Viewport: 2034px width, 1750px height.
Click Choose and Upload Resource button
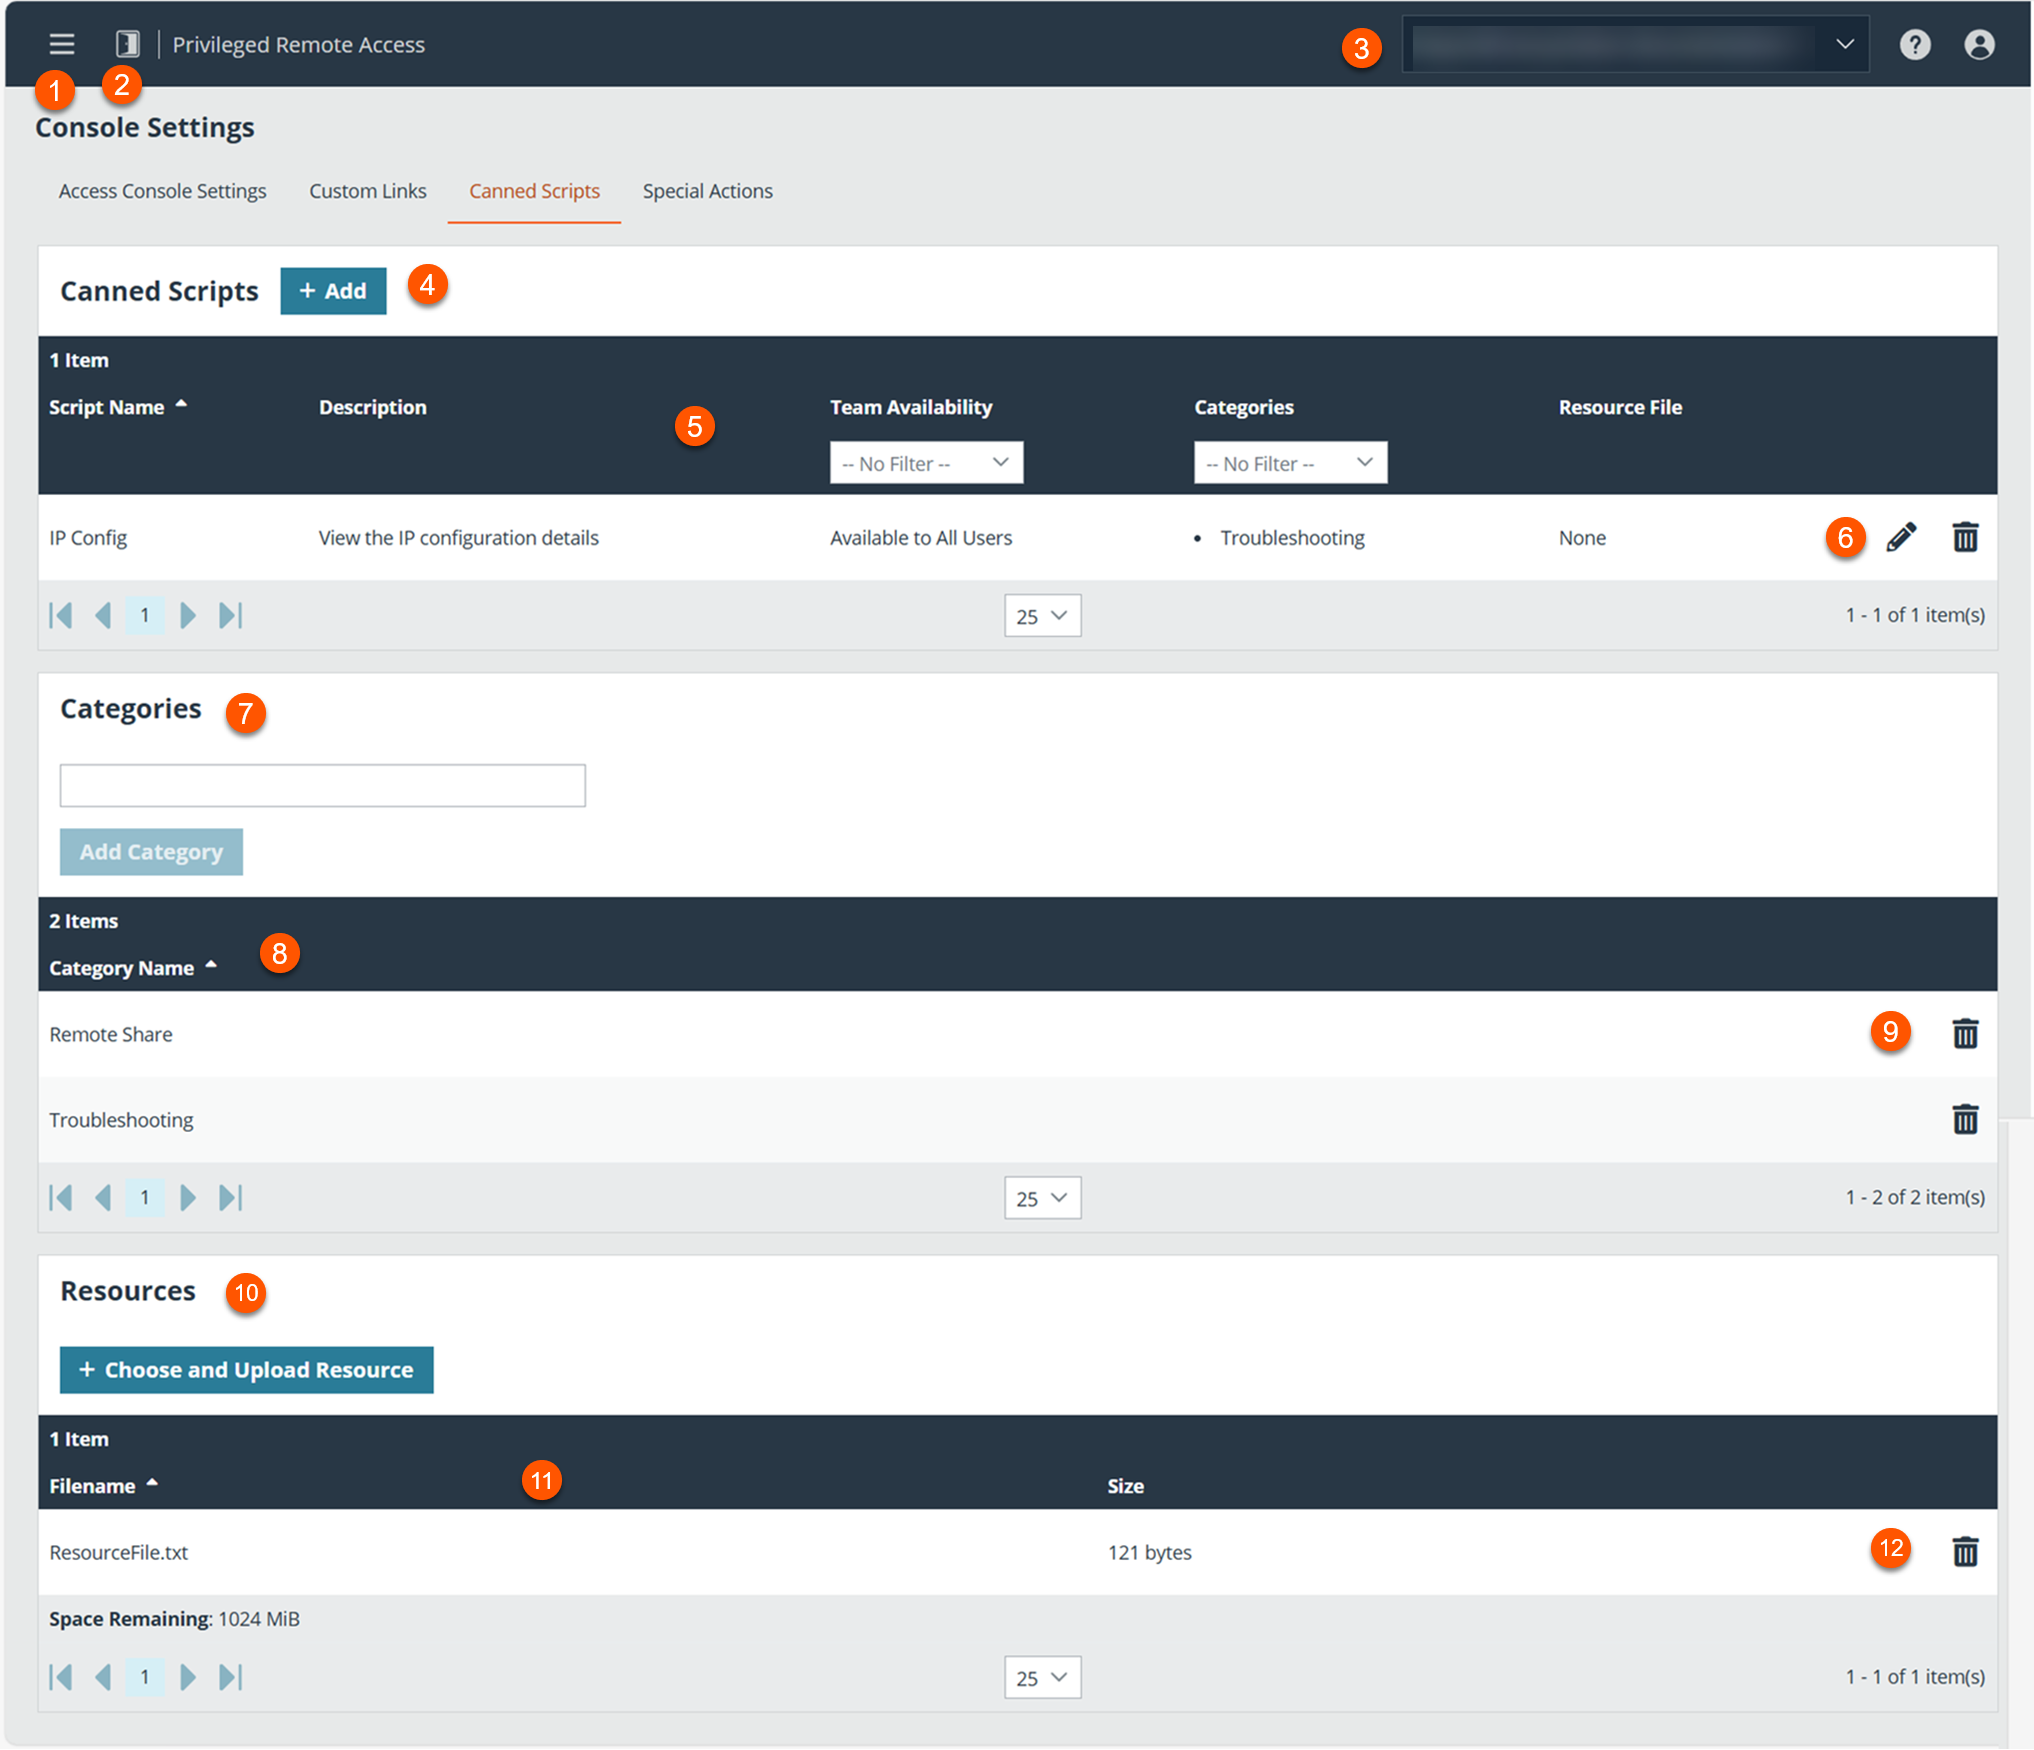click(246, 1370)
